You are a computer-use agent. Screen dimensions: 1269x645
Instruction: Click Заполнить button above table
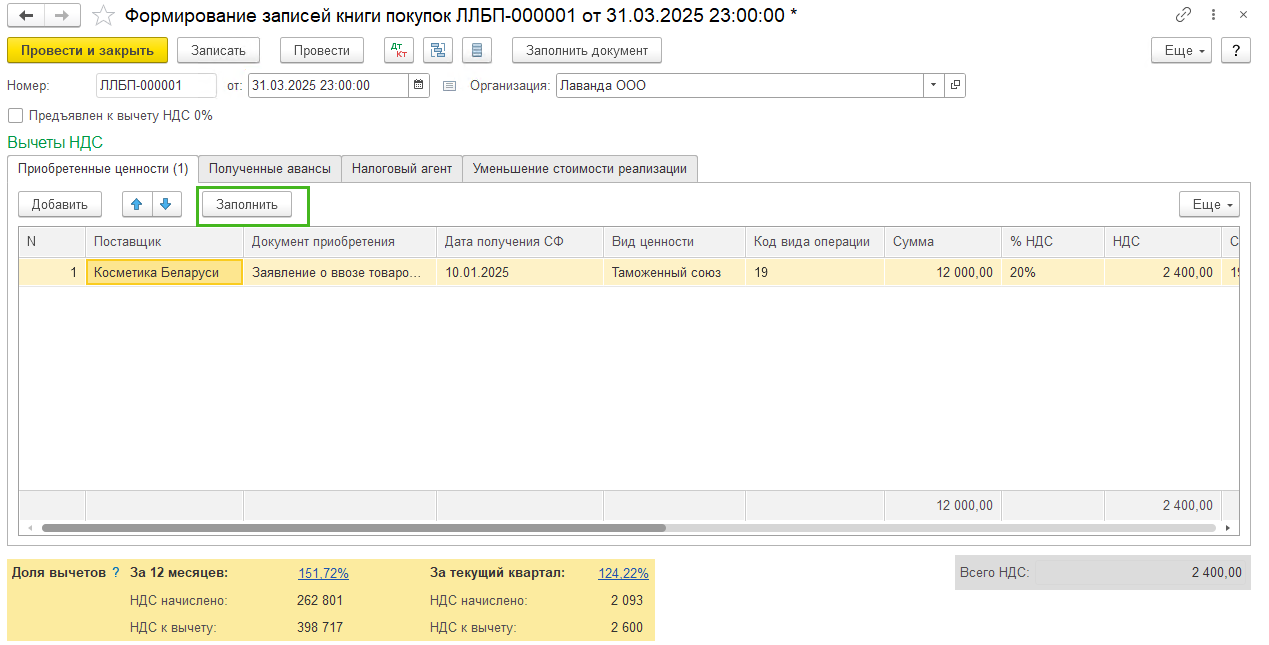[x=247, y=204]
